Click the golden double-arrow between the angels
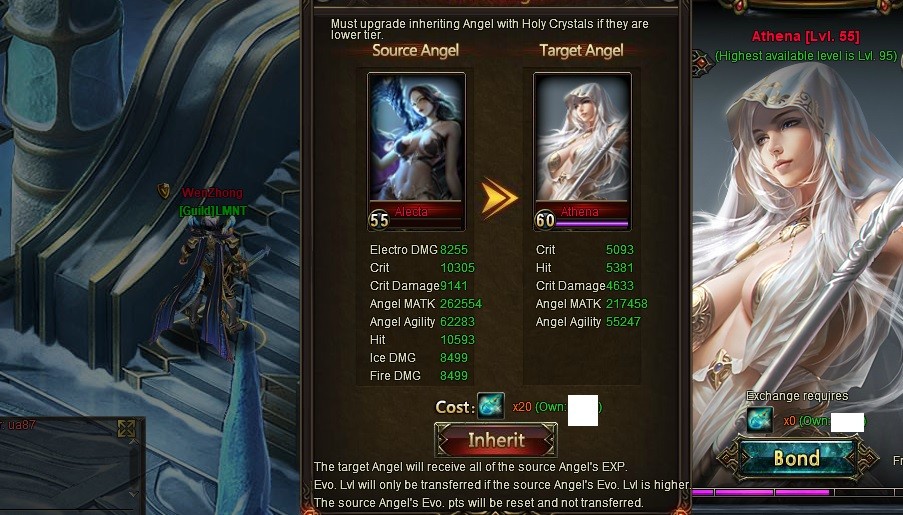This screenshot has width=903, height=515. click(499, 198)
